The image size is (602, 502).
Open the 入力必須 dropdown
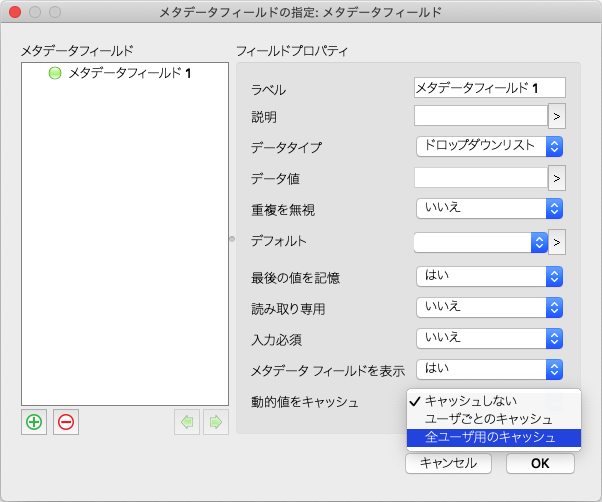pos(489,338)
